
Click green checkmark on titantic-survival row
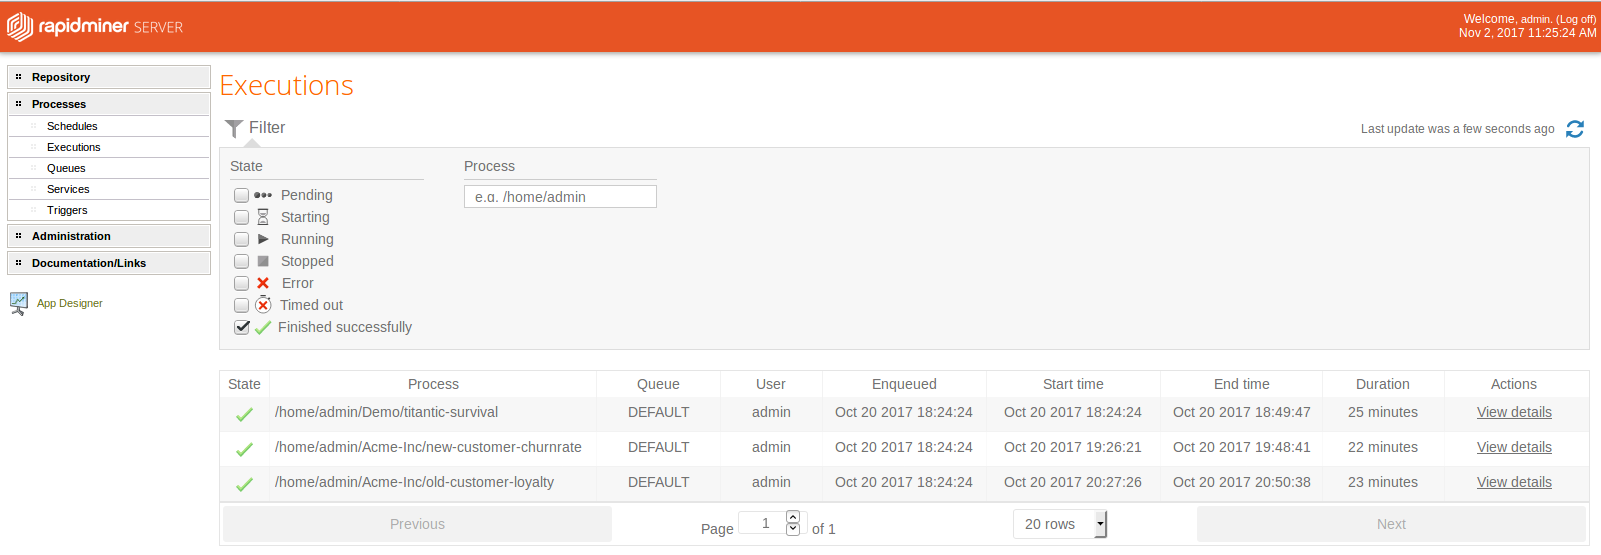[244, 414]
